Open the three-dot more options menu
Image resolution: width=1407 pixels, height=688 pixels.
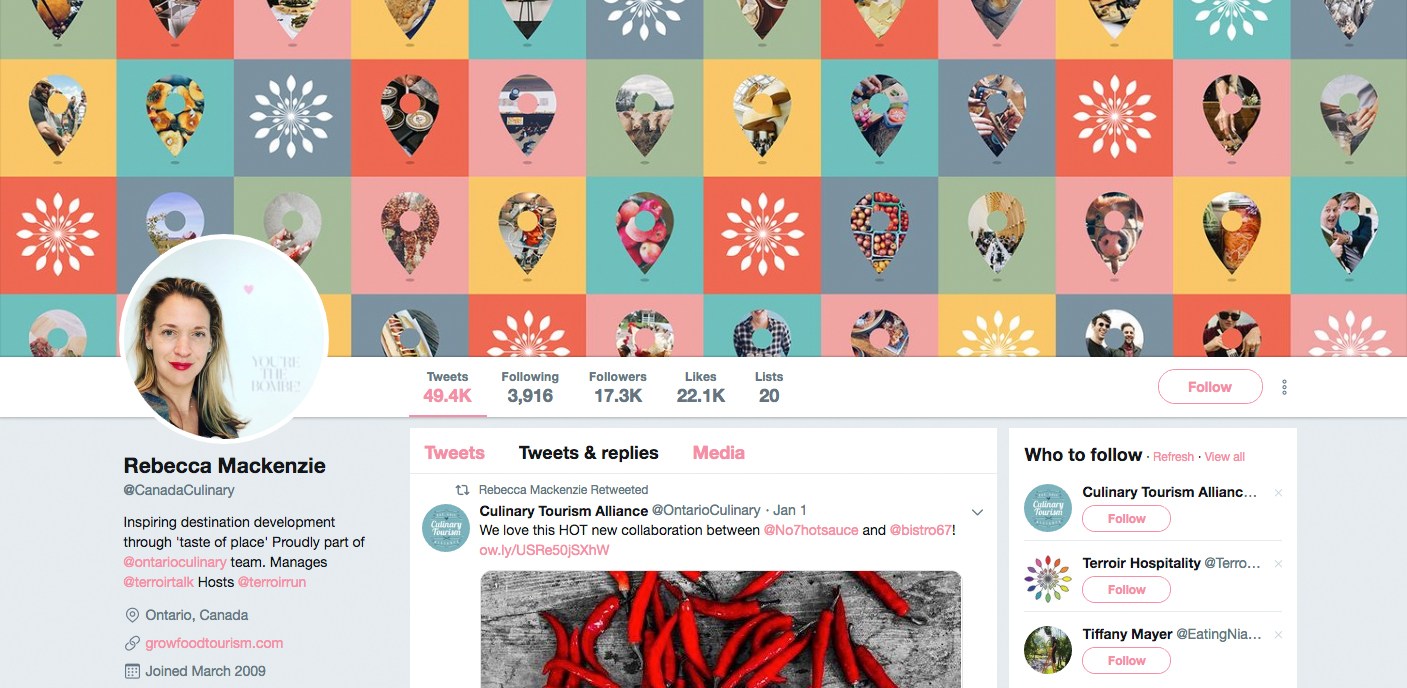tap(1284, 387)
